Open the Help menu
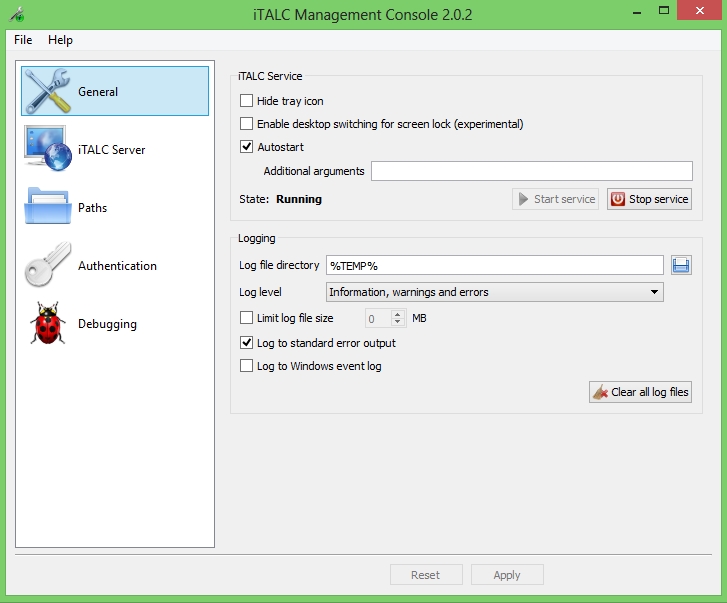 click(x=60, y=40)
